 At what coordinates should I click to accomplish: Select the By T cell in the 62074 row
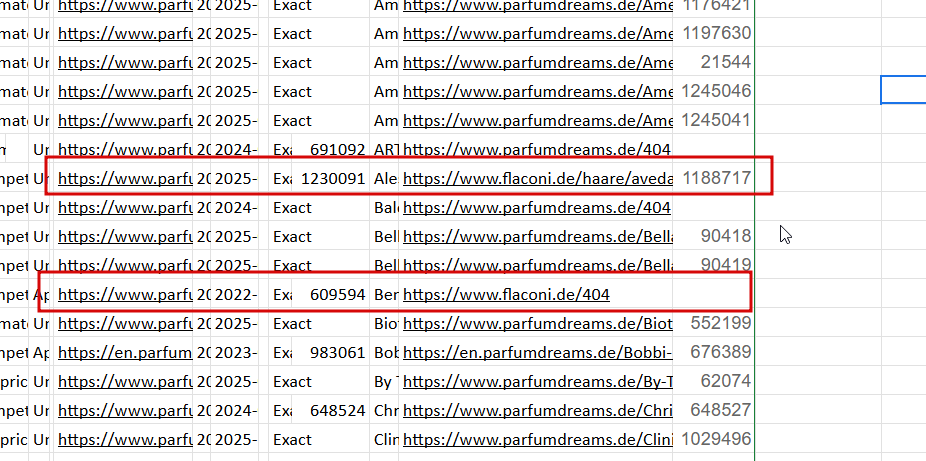[x=385, y=381]
